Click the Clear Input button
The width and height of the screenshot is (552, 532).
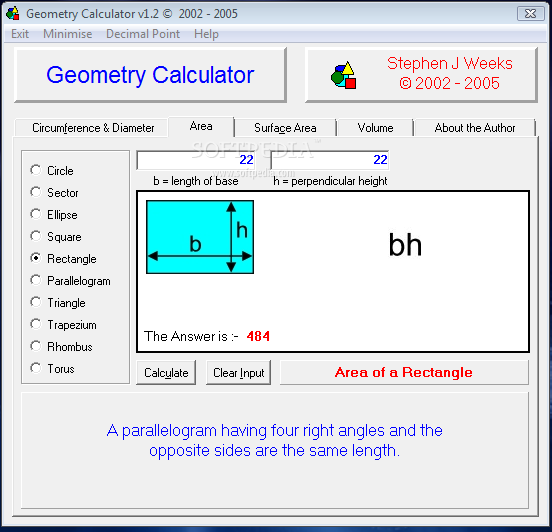tap(239, 373)
